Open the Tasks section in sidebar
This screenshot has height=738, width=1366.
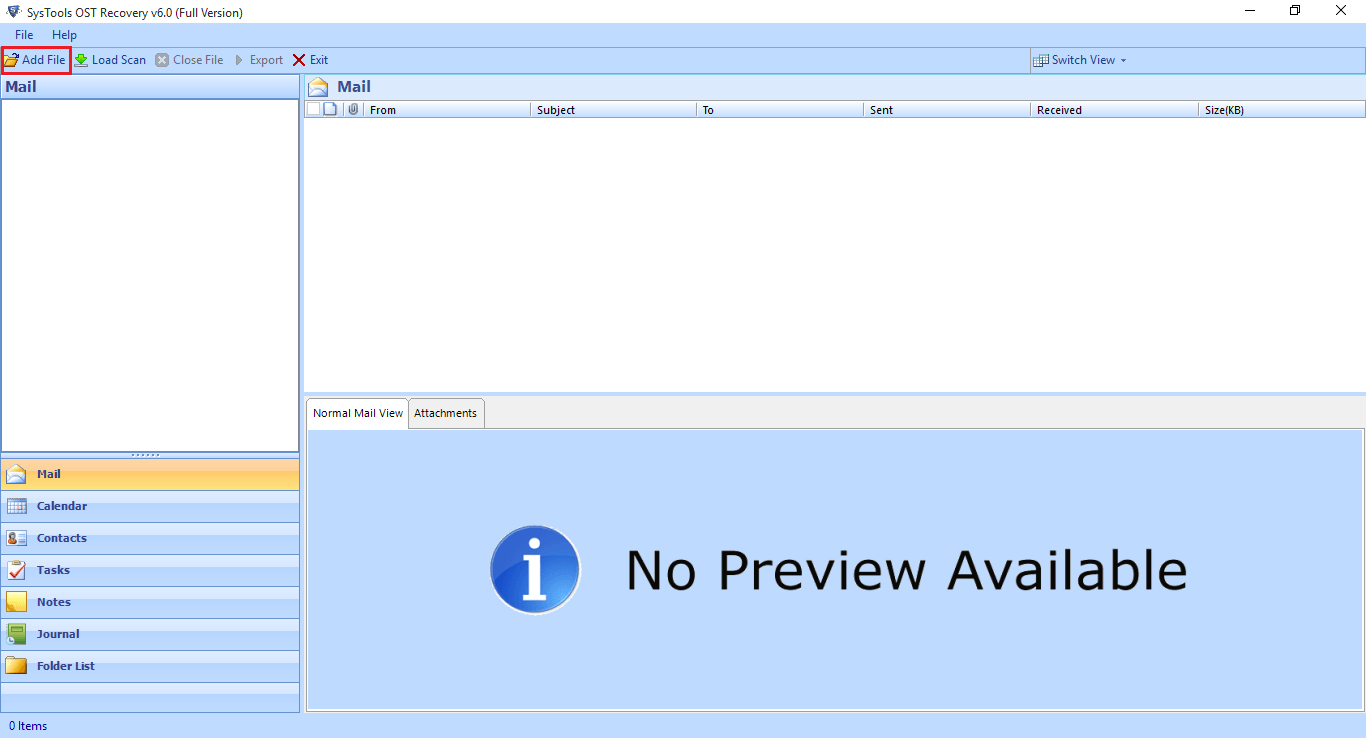pyautogui.click(x=54, y=570)
